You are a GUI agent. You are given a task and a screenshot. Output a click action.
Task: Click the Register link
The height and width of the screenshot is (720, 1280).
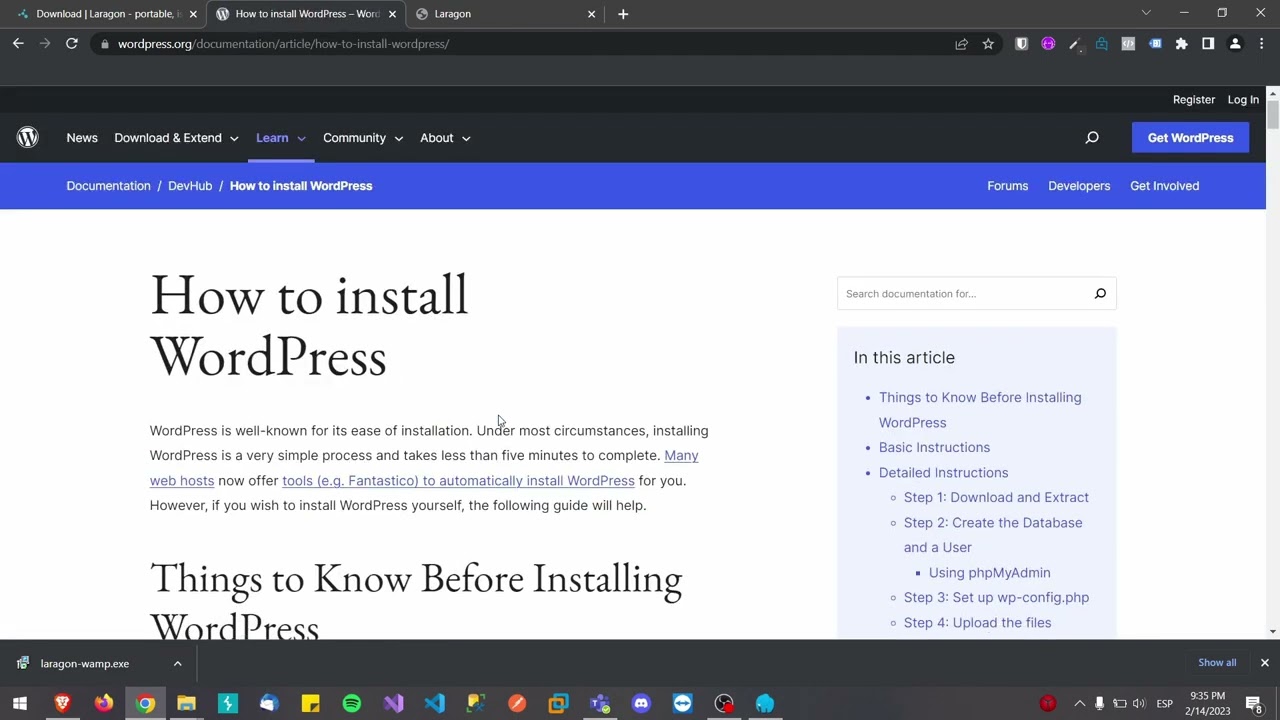1193,100
